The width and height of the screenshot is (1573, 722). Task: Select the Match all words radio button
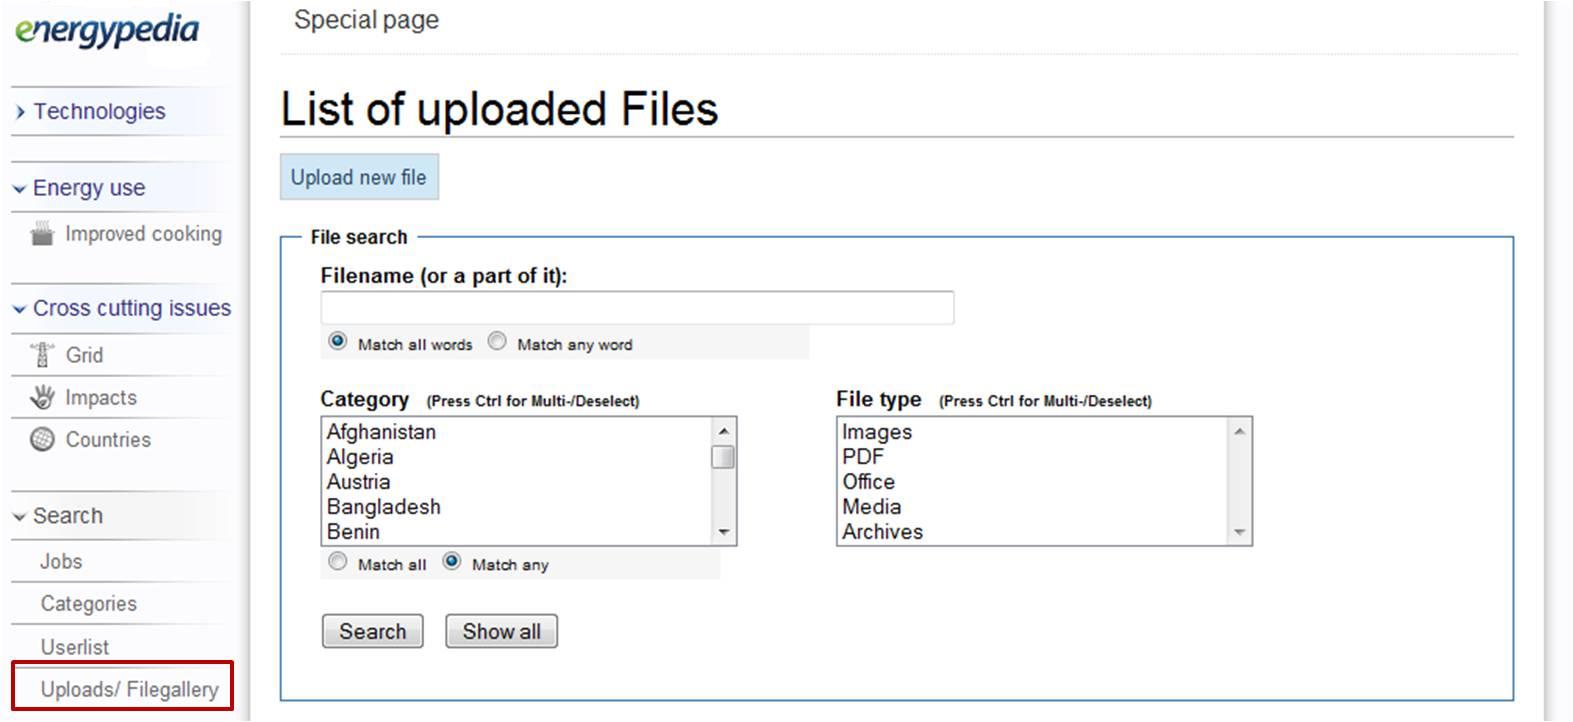coord(338,342)
